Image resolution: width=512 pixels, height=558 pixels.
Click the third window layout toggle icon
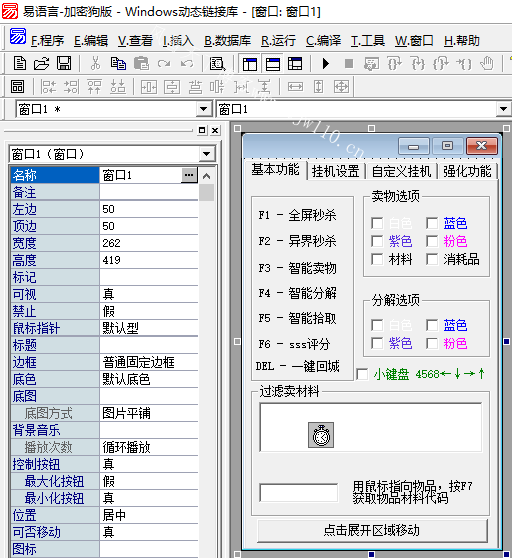[295, 64]
